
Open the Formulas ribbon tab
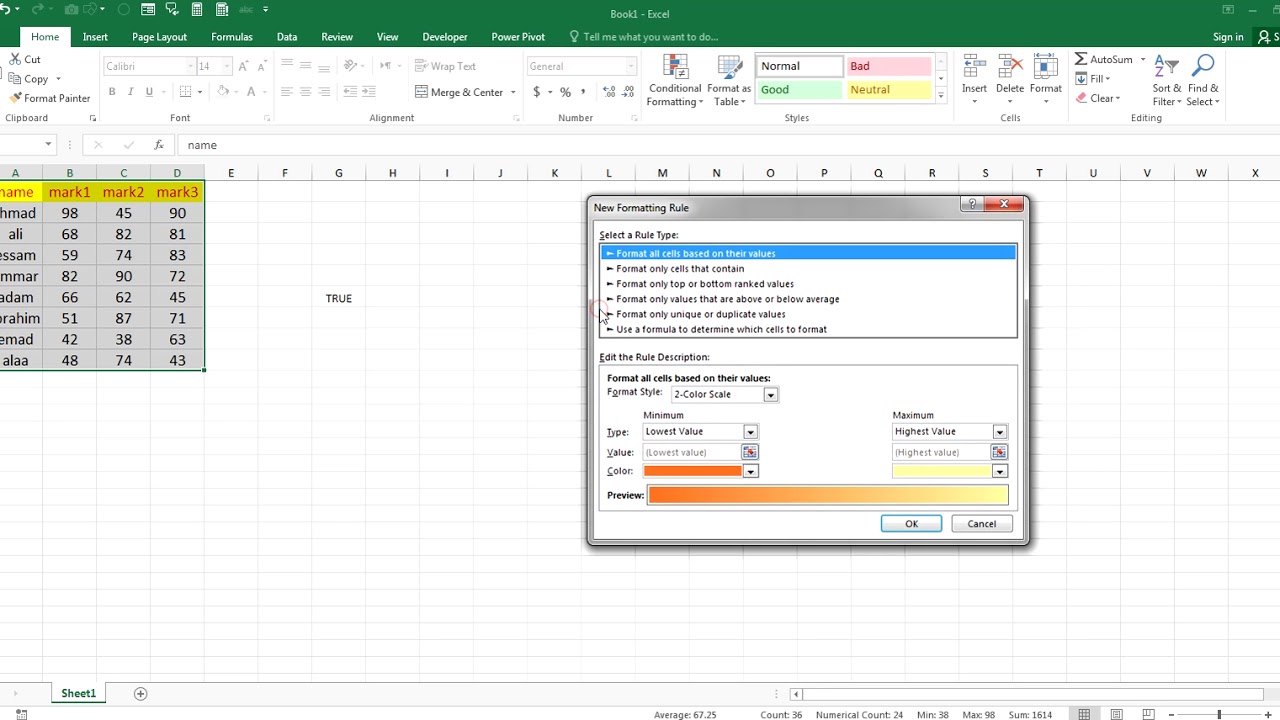click(231, 37)
